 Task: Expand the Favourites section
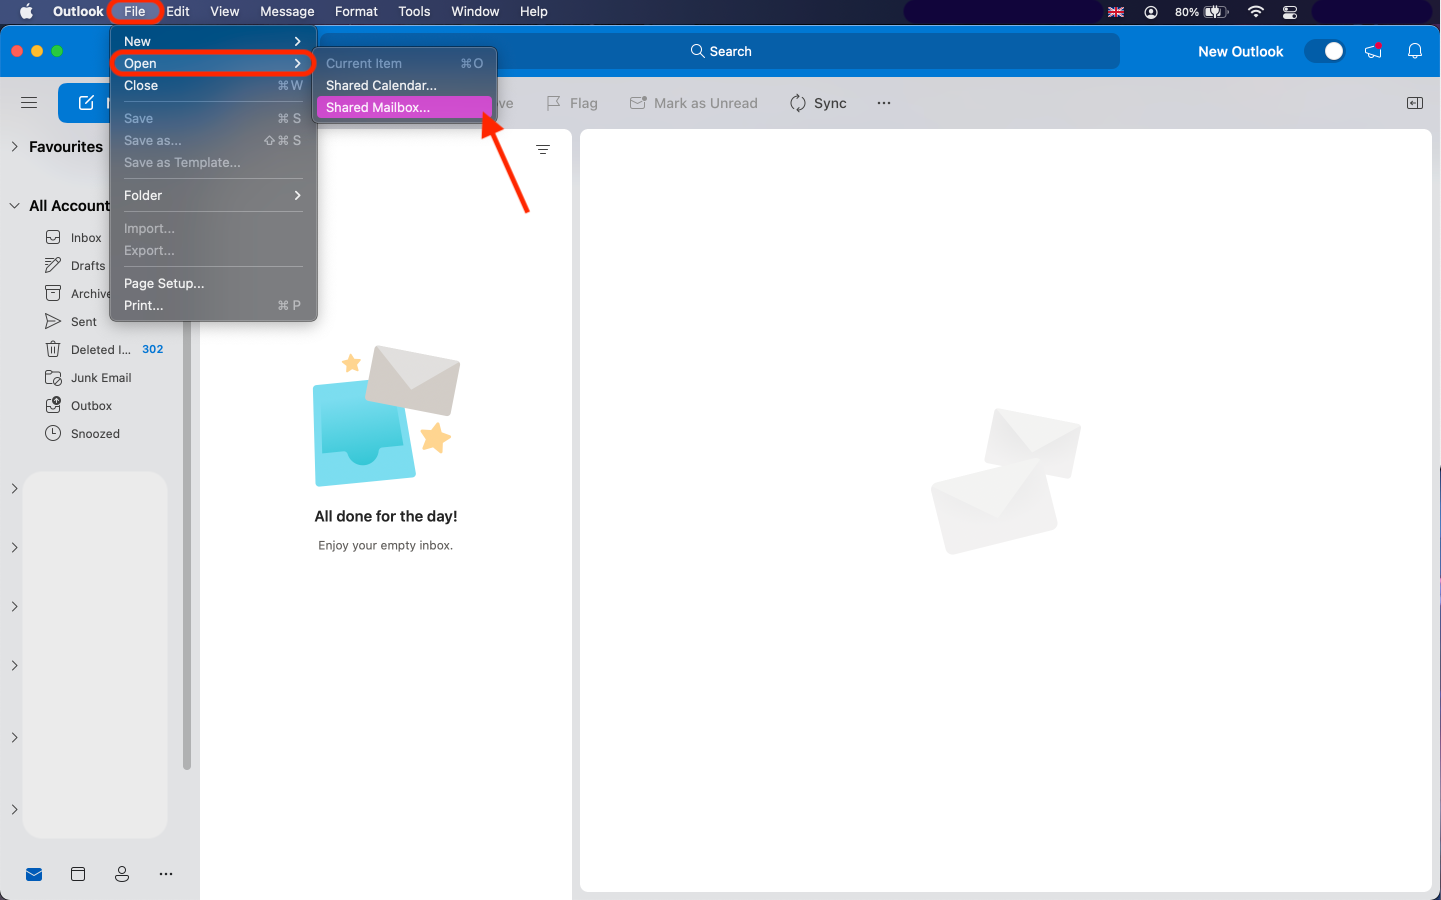click(15, 147)
